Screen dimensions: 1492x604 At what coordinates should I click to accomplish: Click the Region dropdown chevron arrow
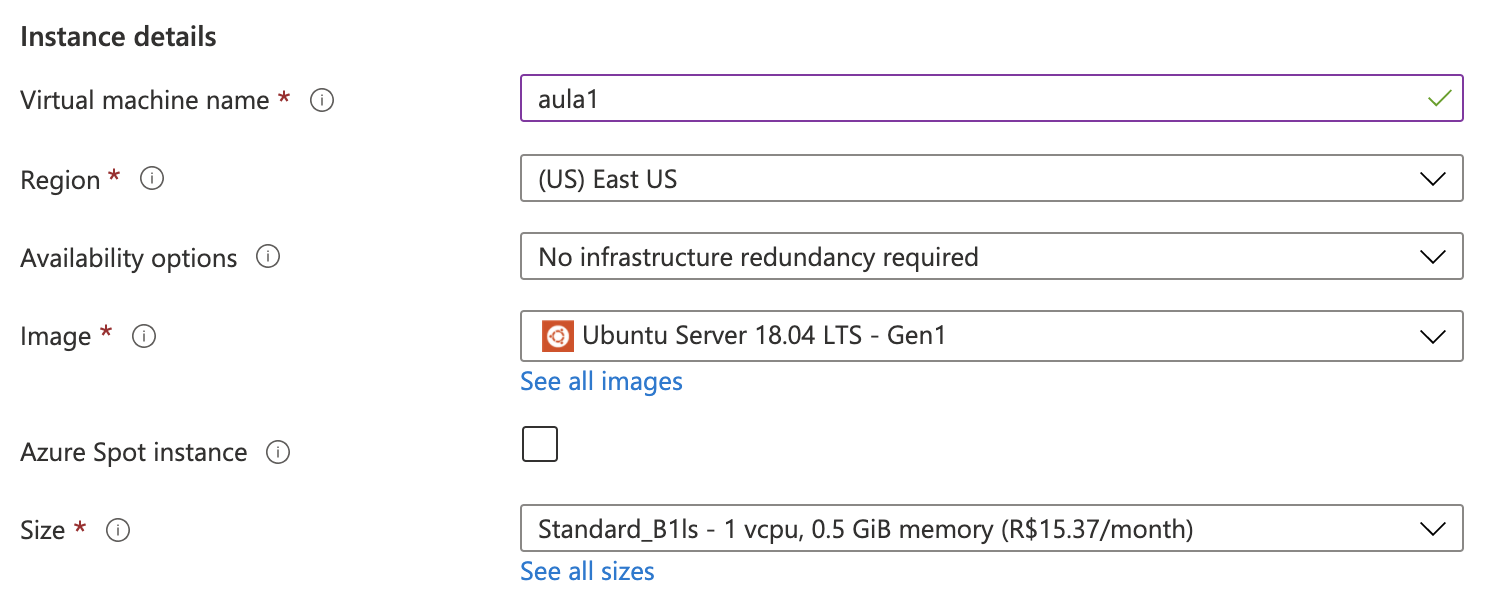point(1432,180)
